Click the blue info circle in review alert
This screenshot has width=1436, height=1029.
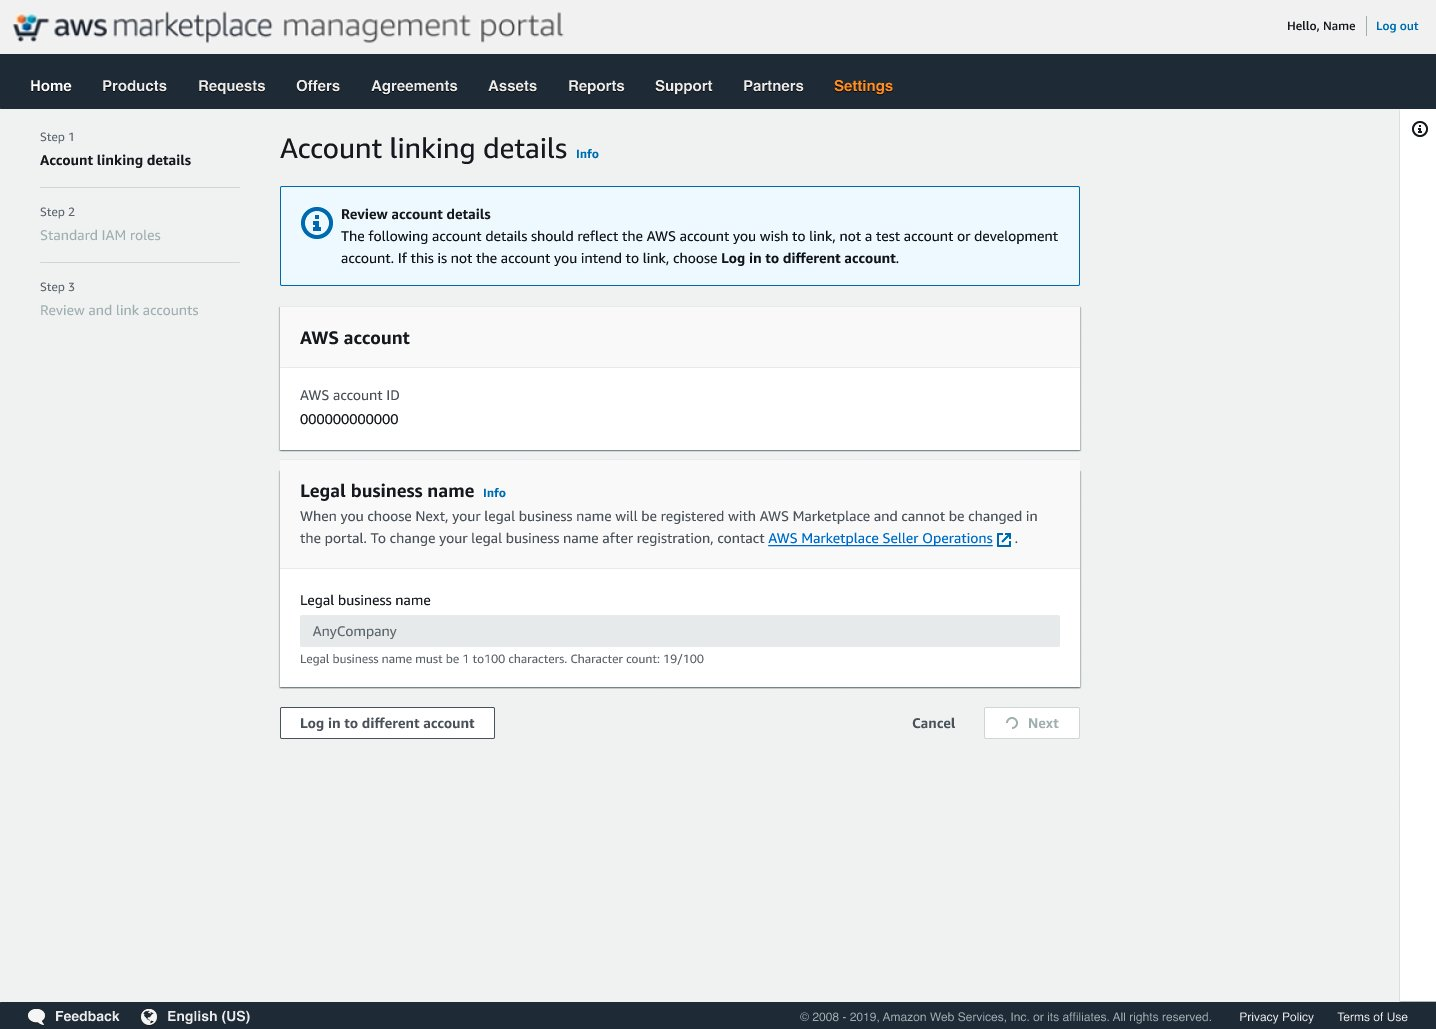tap(317, 223)
